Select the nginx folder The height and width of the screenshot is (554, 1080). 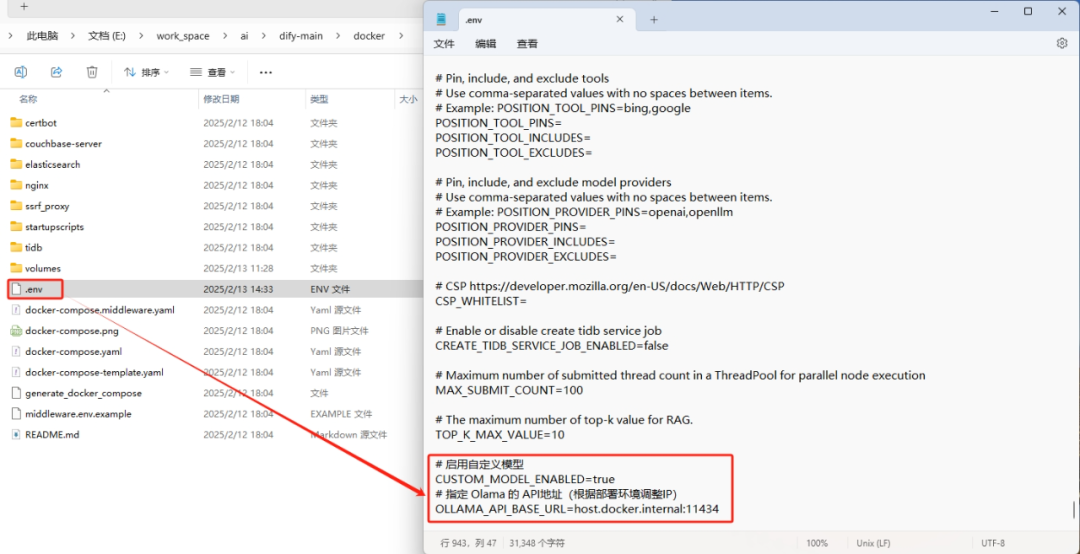[x=37, y=185]
